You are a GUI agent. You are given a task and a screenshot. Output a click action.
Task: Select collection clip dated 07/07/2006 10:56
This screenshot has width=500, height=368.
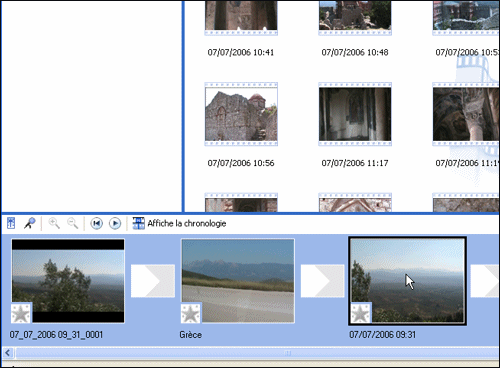241,114
